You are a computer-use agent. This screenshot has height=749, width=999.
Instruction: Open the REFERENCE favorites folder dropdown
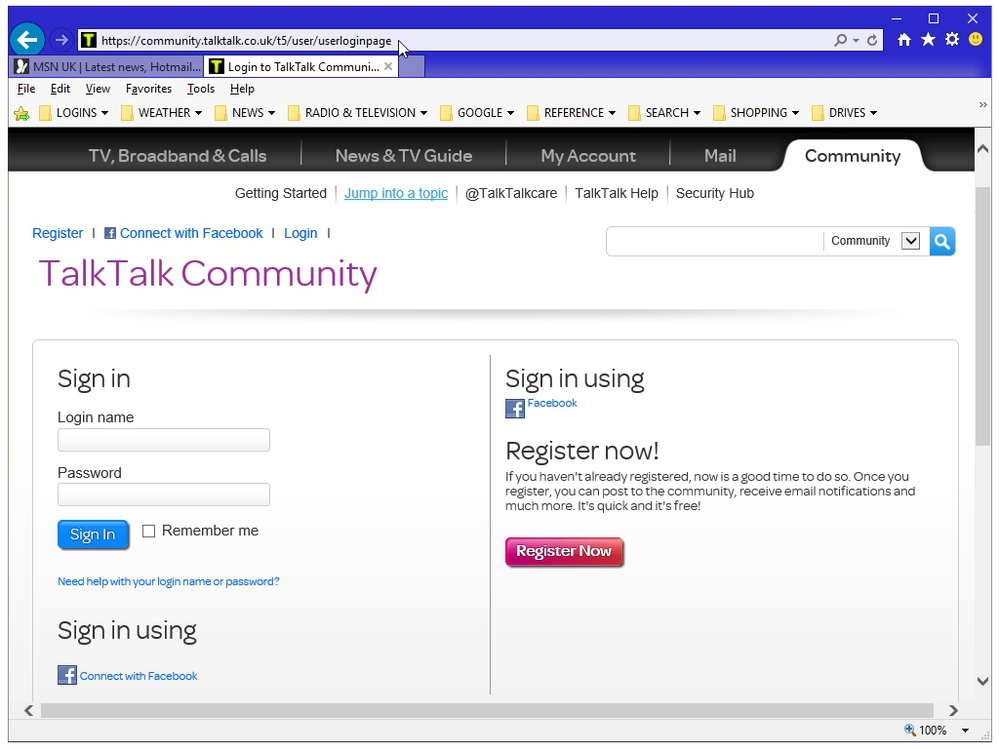coord(571,113)
